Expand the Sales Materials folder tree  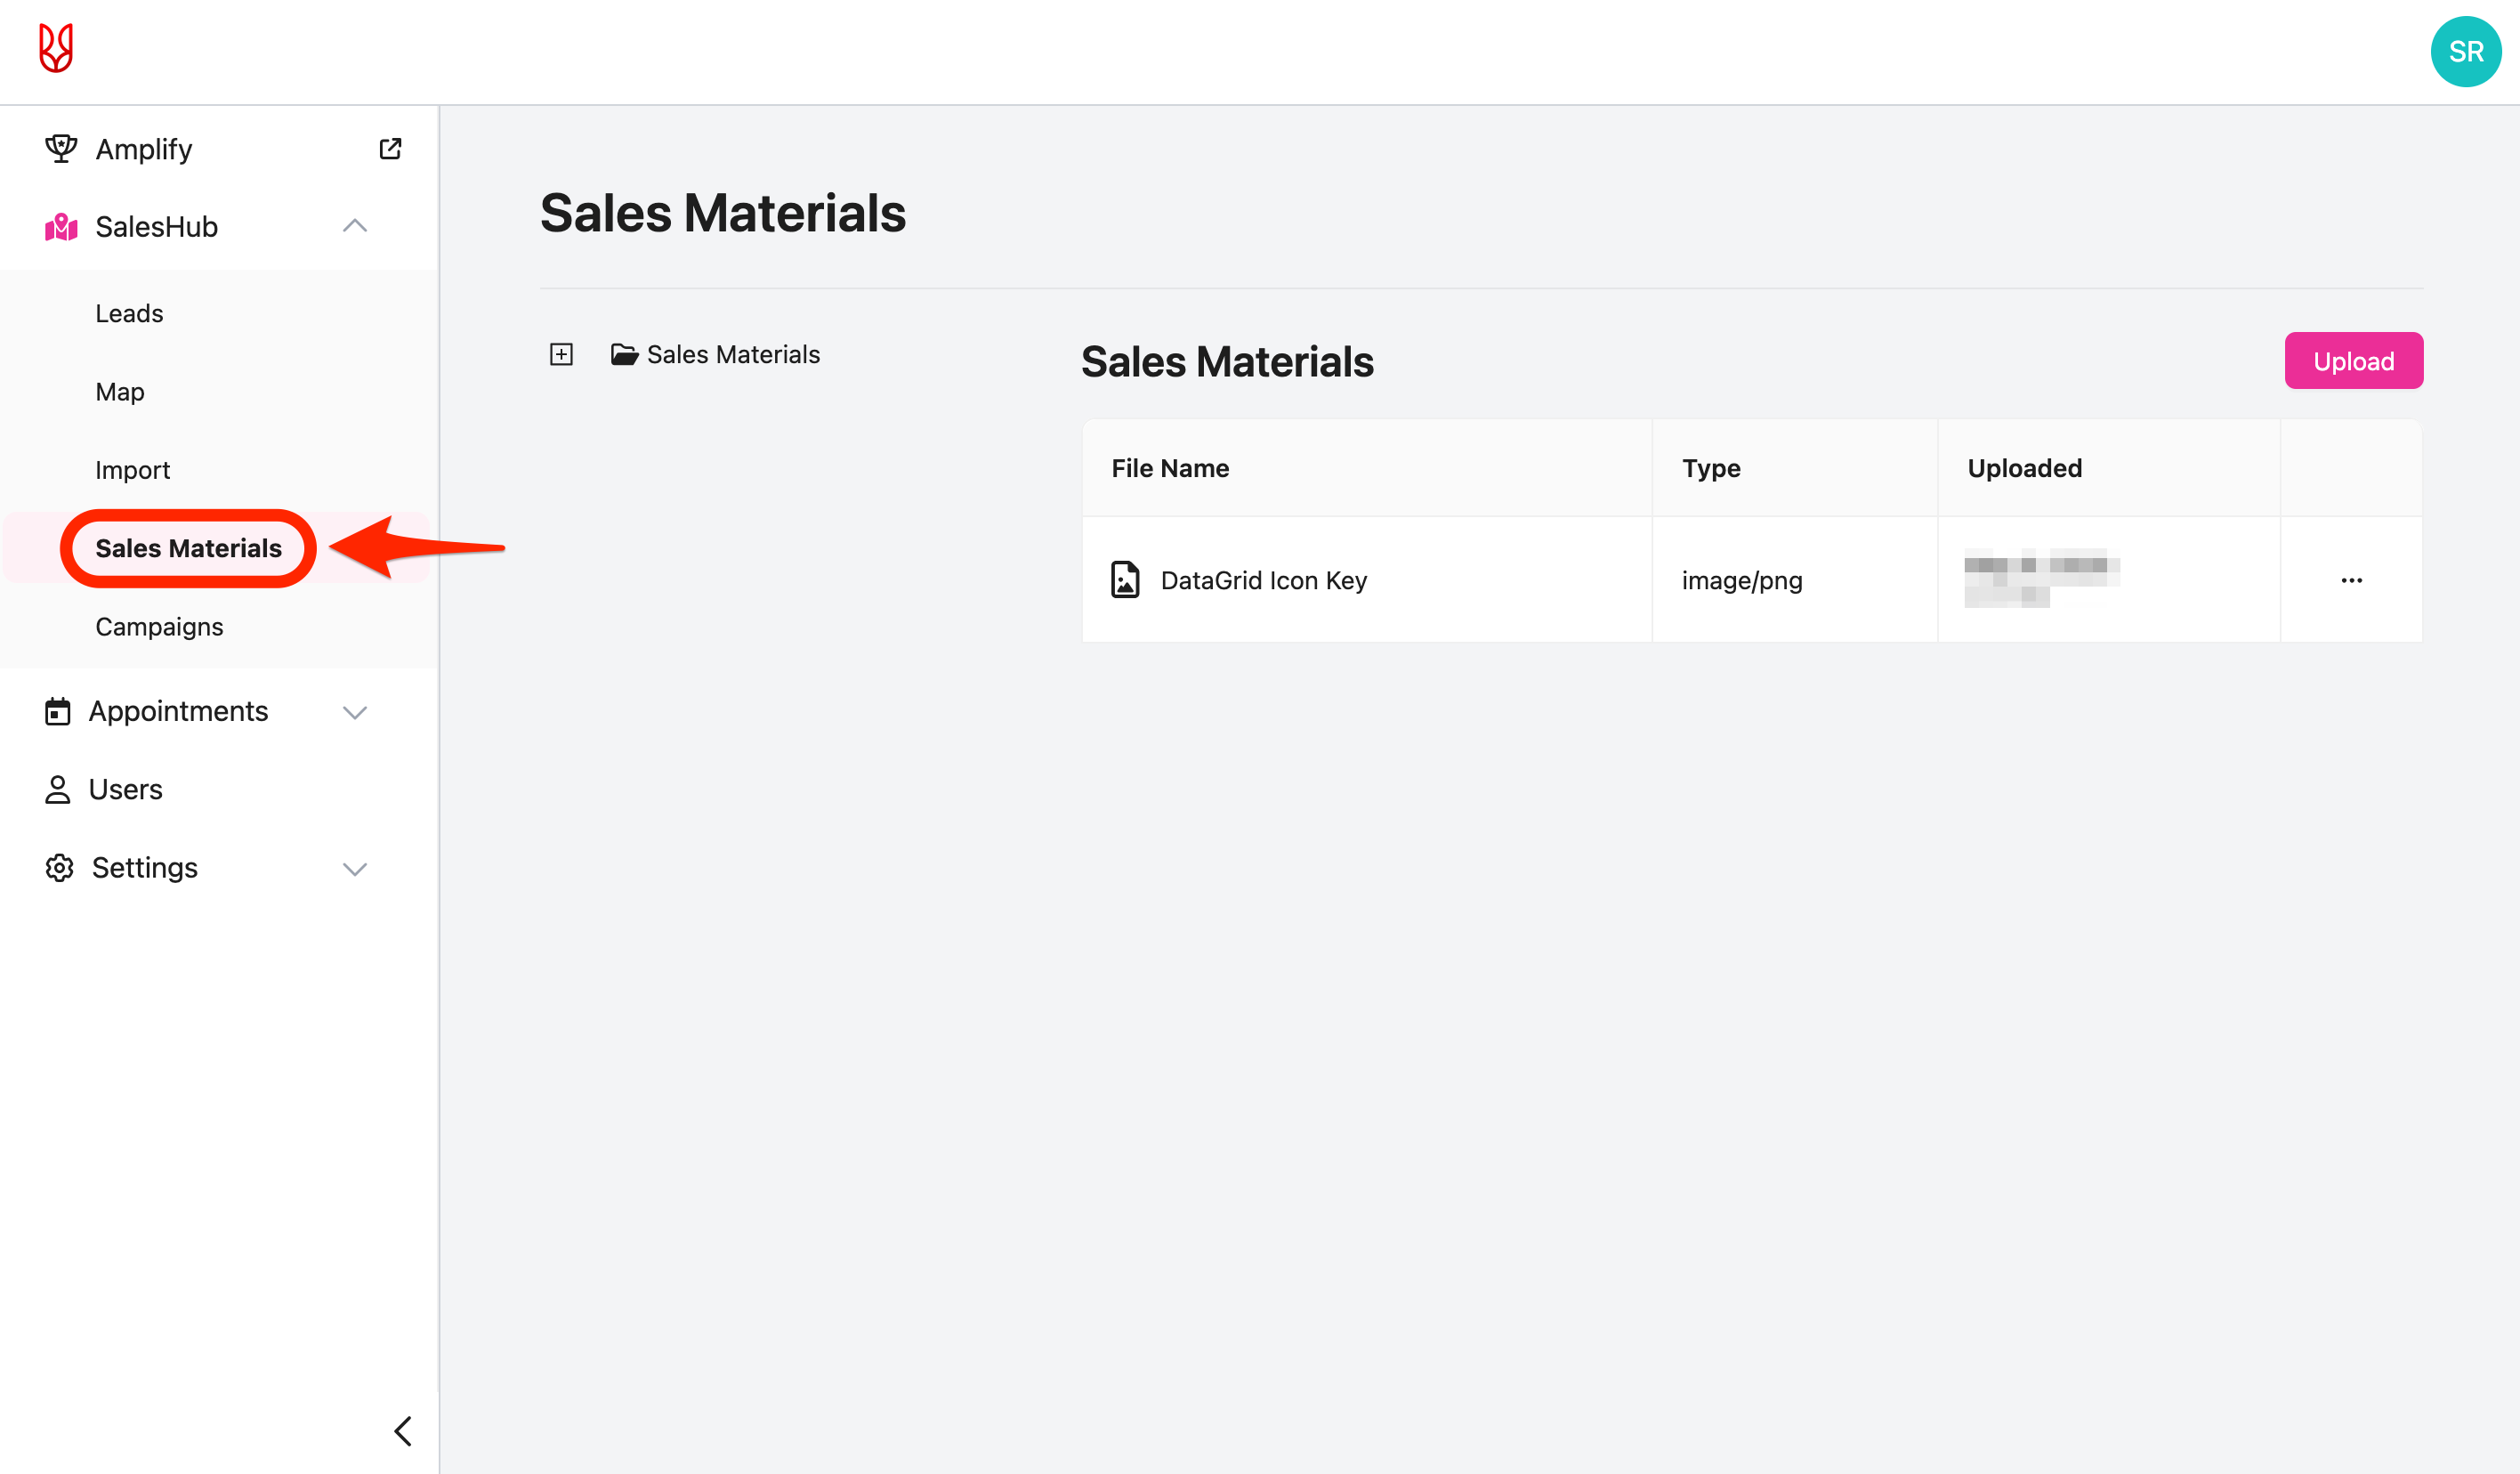pyautogui.click(x=561, y=354)
